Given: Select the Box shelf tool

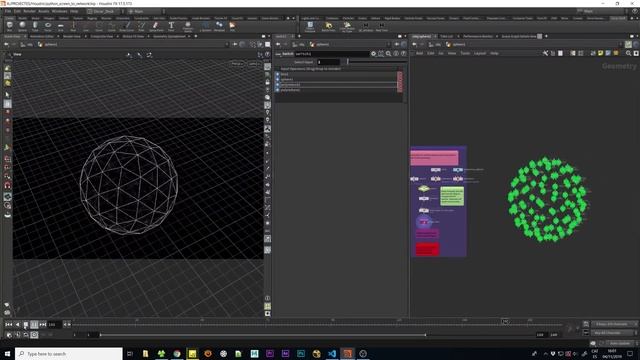Looking at the screenshot, I should pos(9,27).
